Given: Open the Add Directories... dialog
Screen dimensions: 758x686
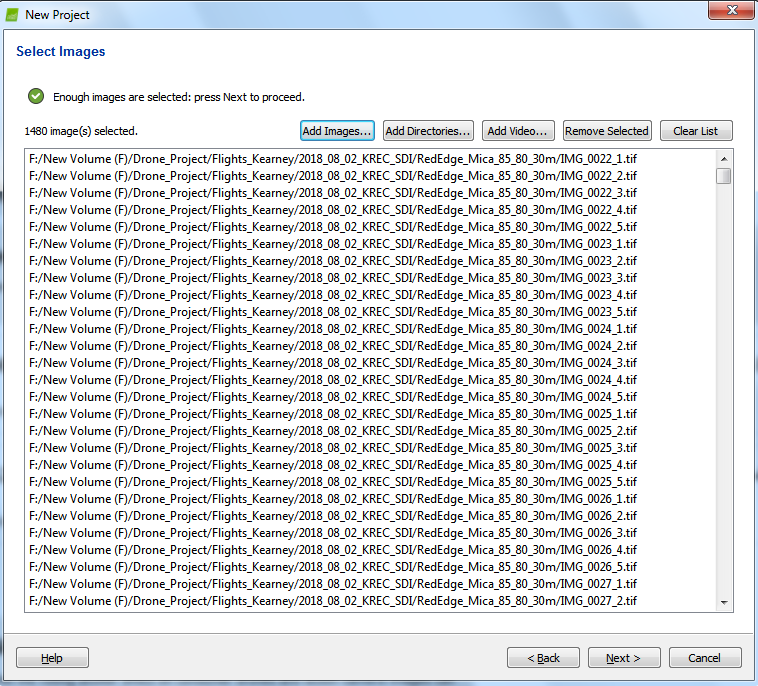Looking at the screenshot, I should [x=428, y=131].
